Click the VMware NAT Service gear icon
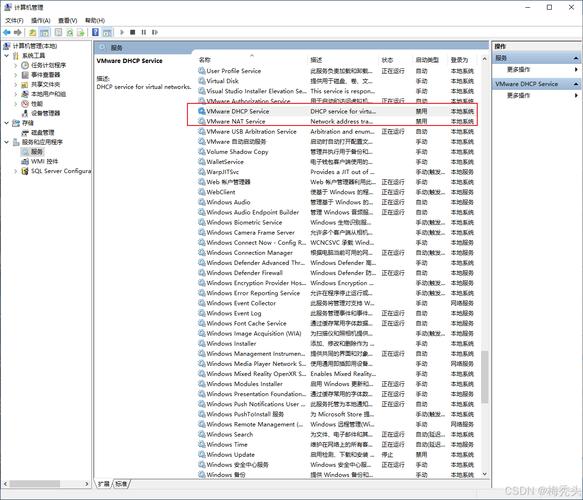 click(x=202, y=121)
